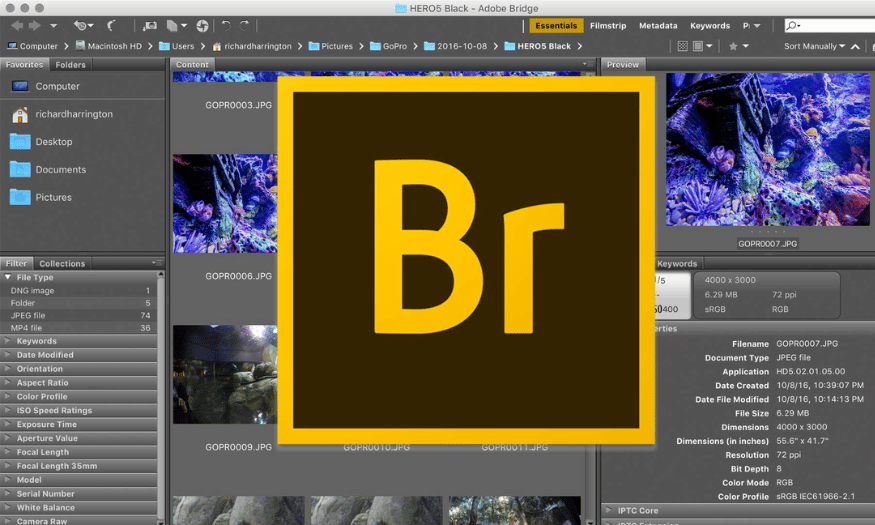The image size is (875, 525).
Task: Select the GOPR0009.JPG rocks thumbnail
Action: [225, 374]
